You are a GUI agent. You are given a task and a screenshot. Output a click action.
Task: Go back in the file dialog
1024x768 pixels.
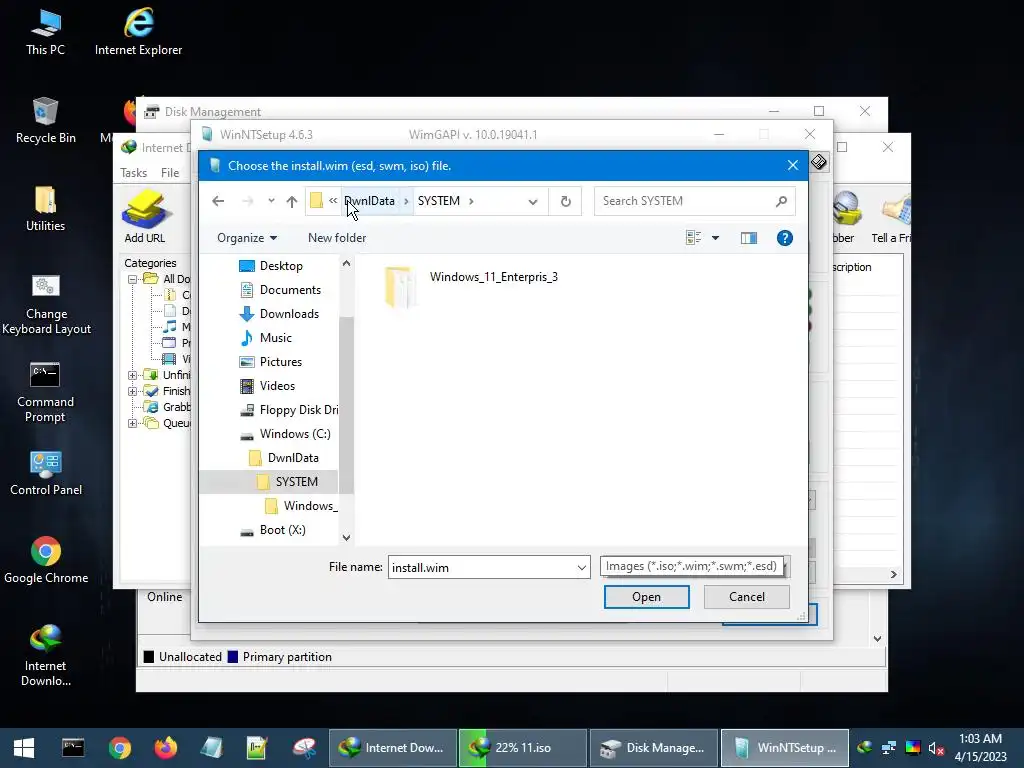(218, 201)
